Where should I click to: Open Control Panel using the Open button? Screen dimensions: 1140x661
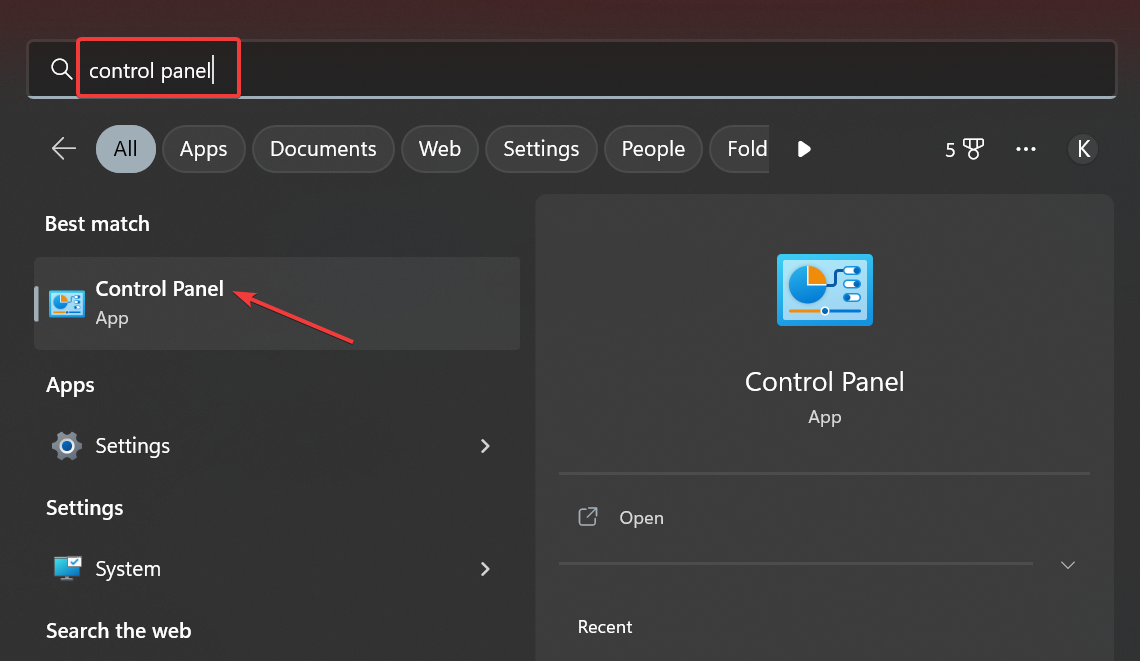(641, 518)
